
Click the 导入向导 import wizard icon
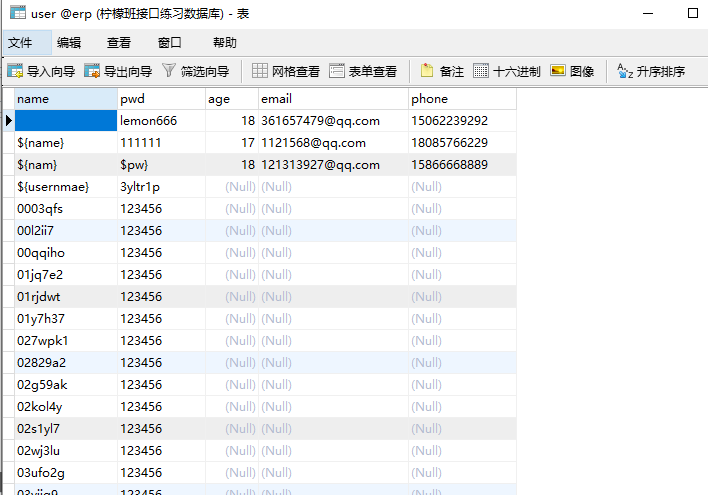15,71
